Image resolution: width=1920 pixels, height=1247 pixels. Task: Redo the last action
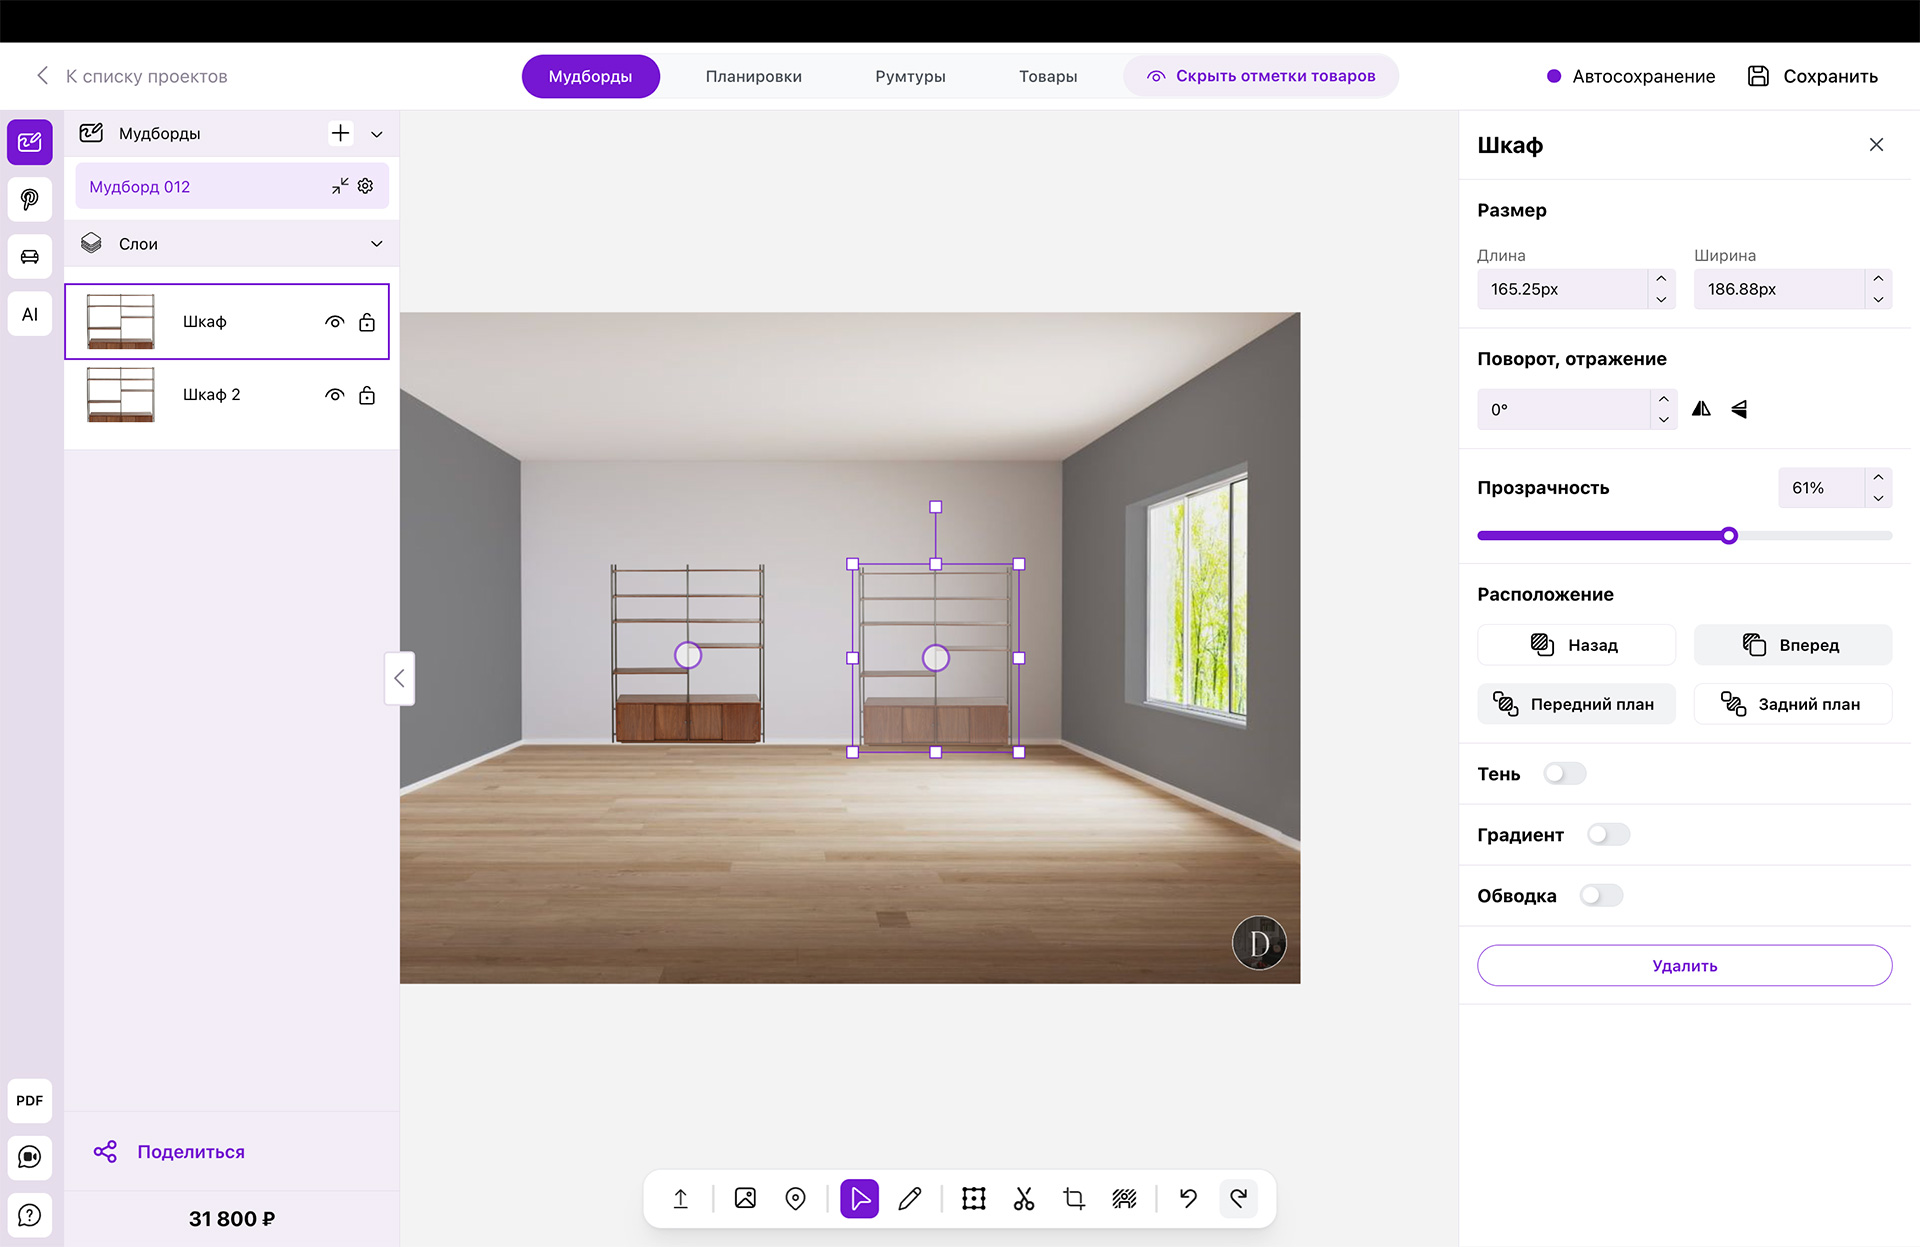(1238, 1198)
